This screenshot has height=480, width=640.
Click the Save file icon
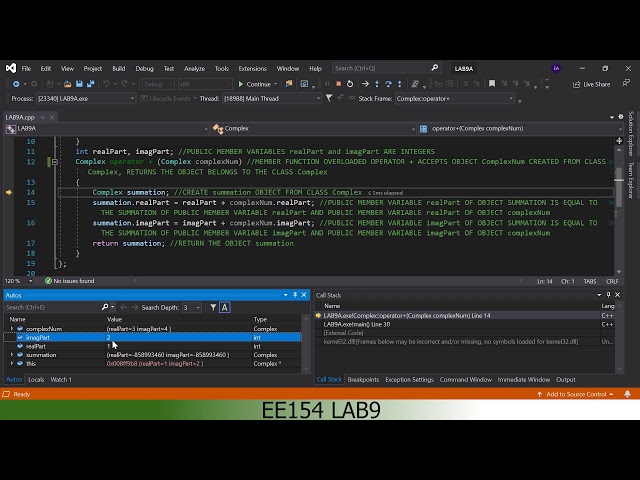point(79,84)
